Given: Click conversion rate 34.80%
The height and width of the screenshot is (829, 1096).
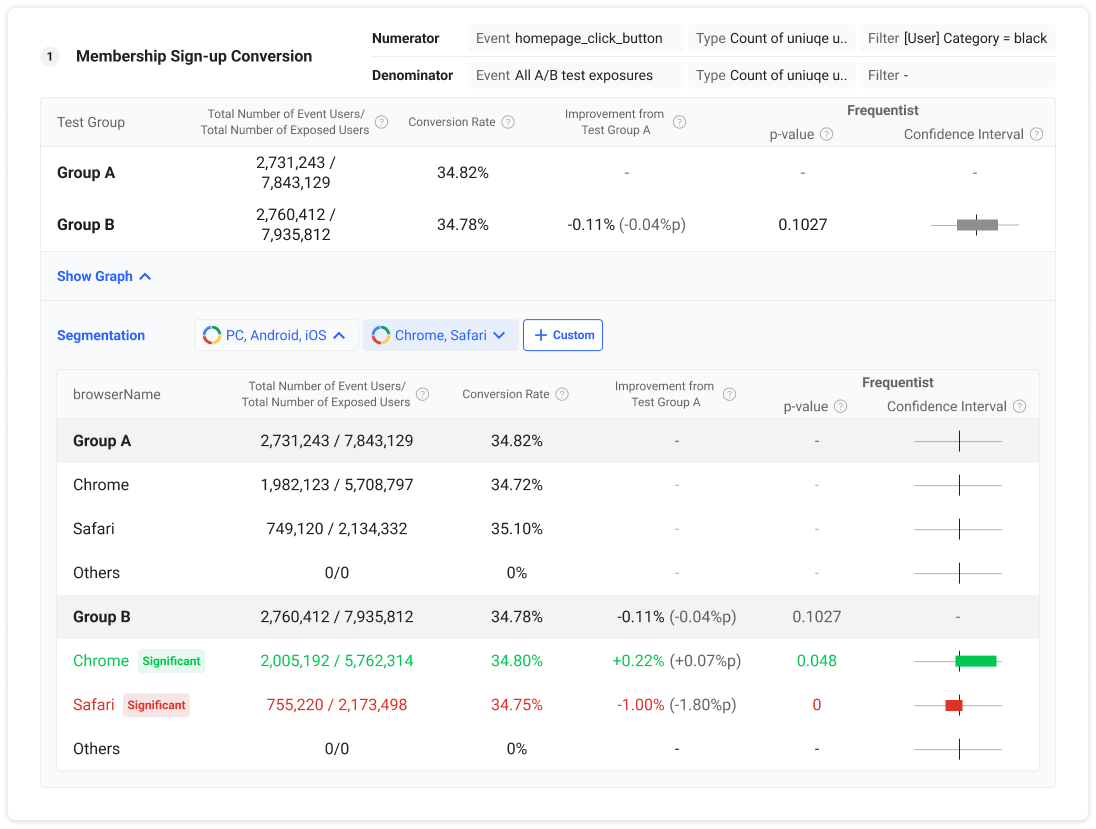Looking at the screenshot, I should 517,661.
